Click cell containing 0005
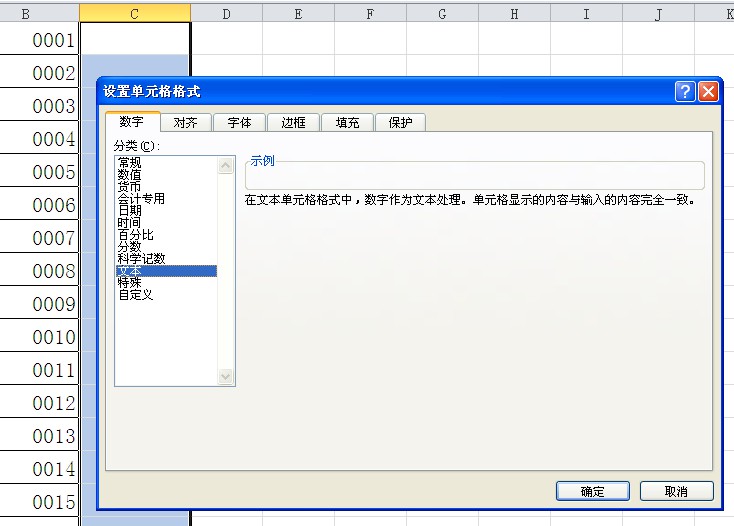This screenshot has height=526, width=734. [x=39, y=170]
